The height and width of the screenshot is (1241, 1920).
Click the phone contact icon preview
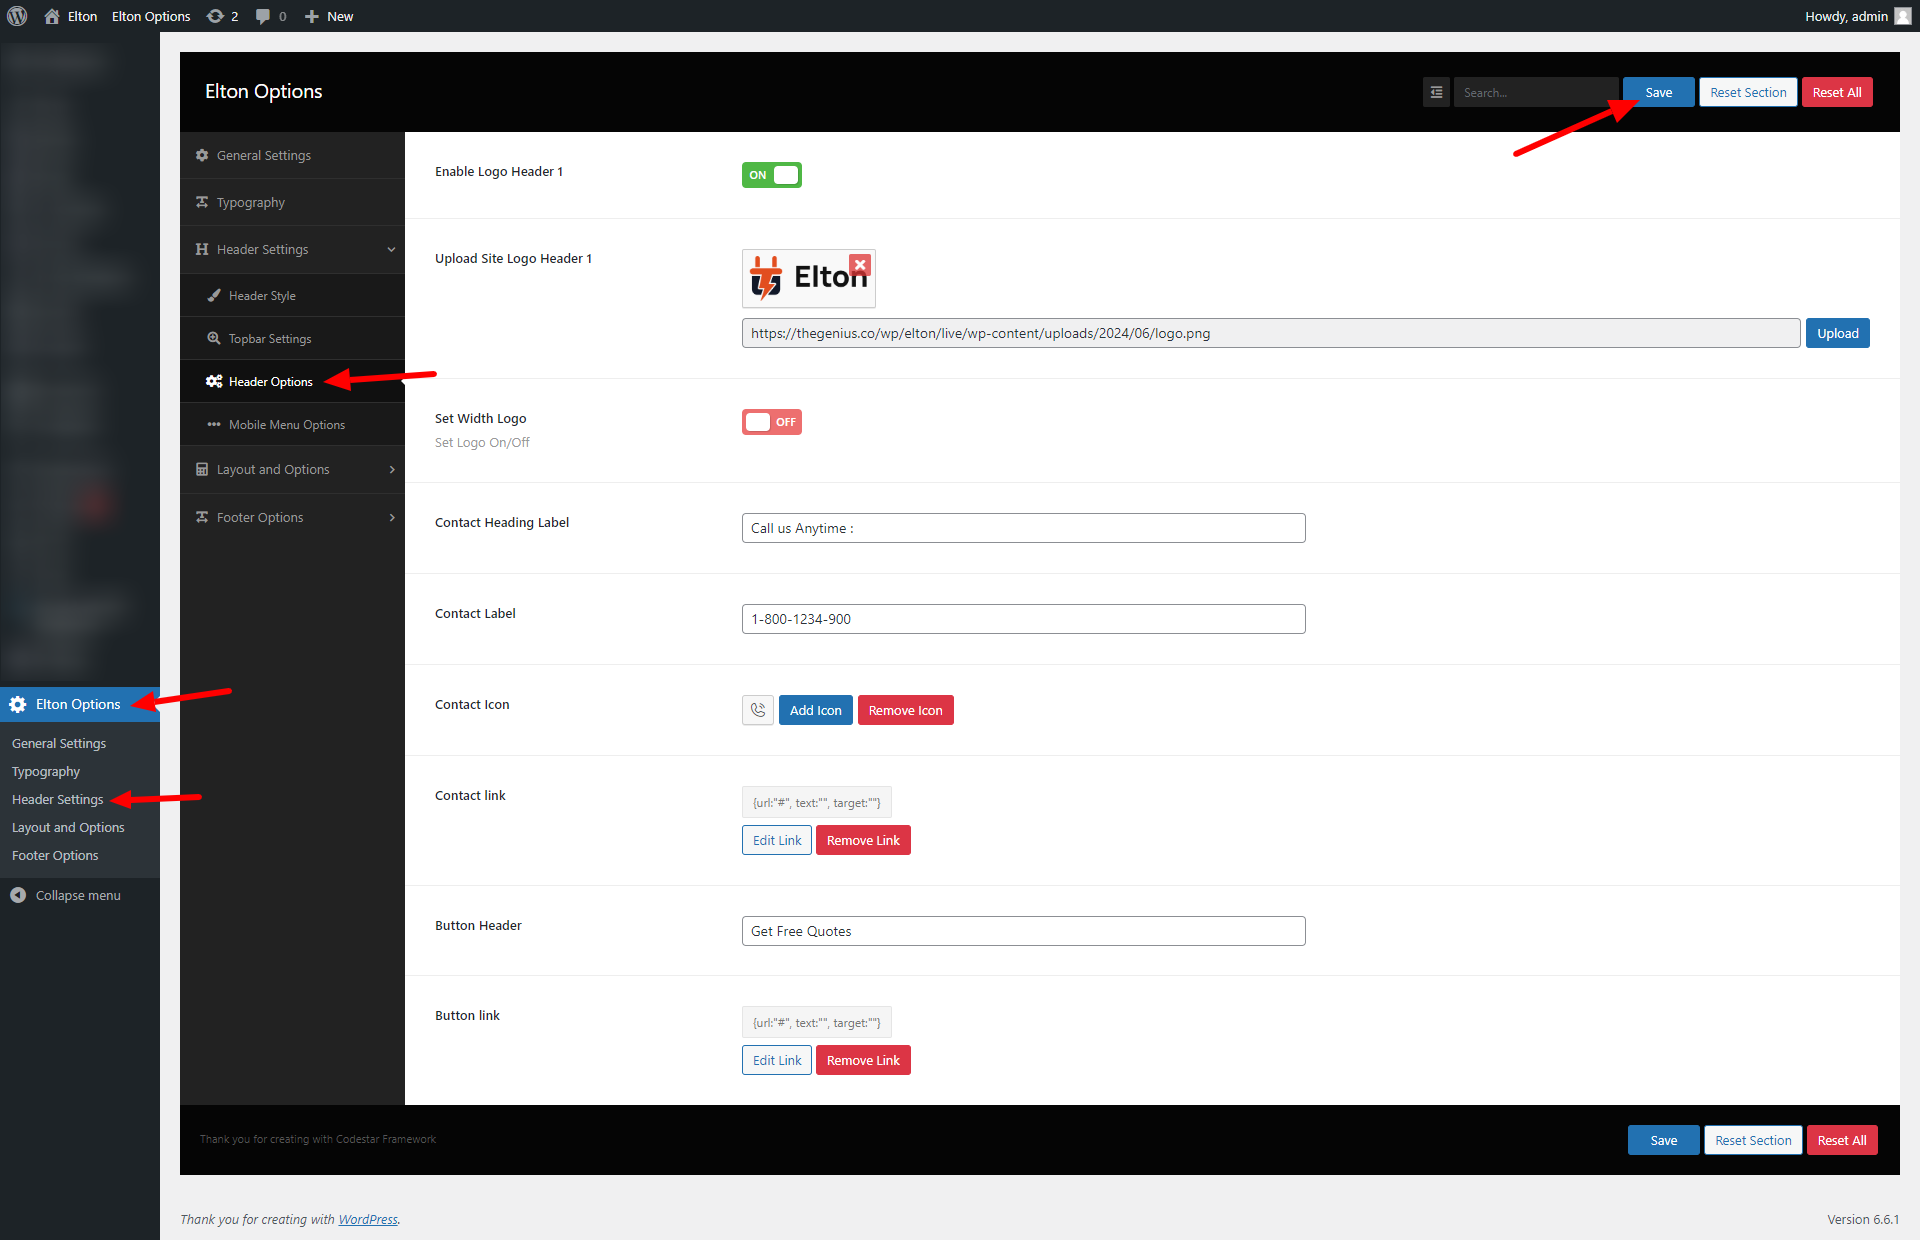point(758,710)
